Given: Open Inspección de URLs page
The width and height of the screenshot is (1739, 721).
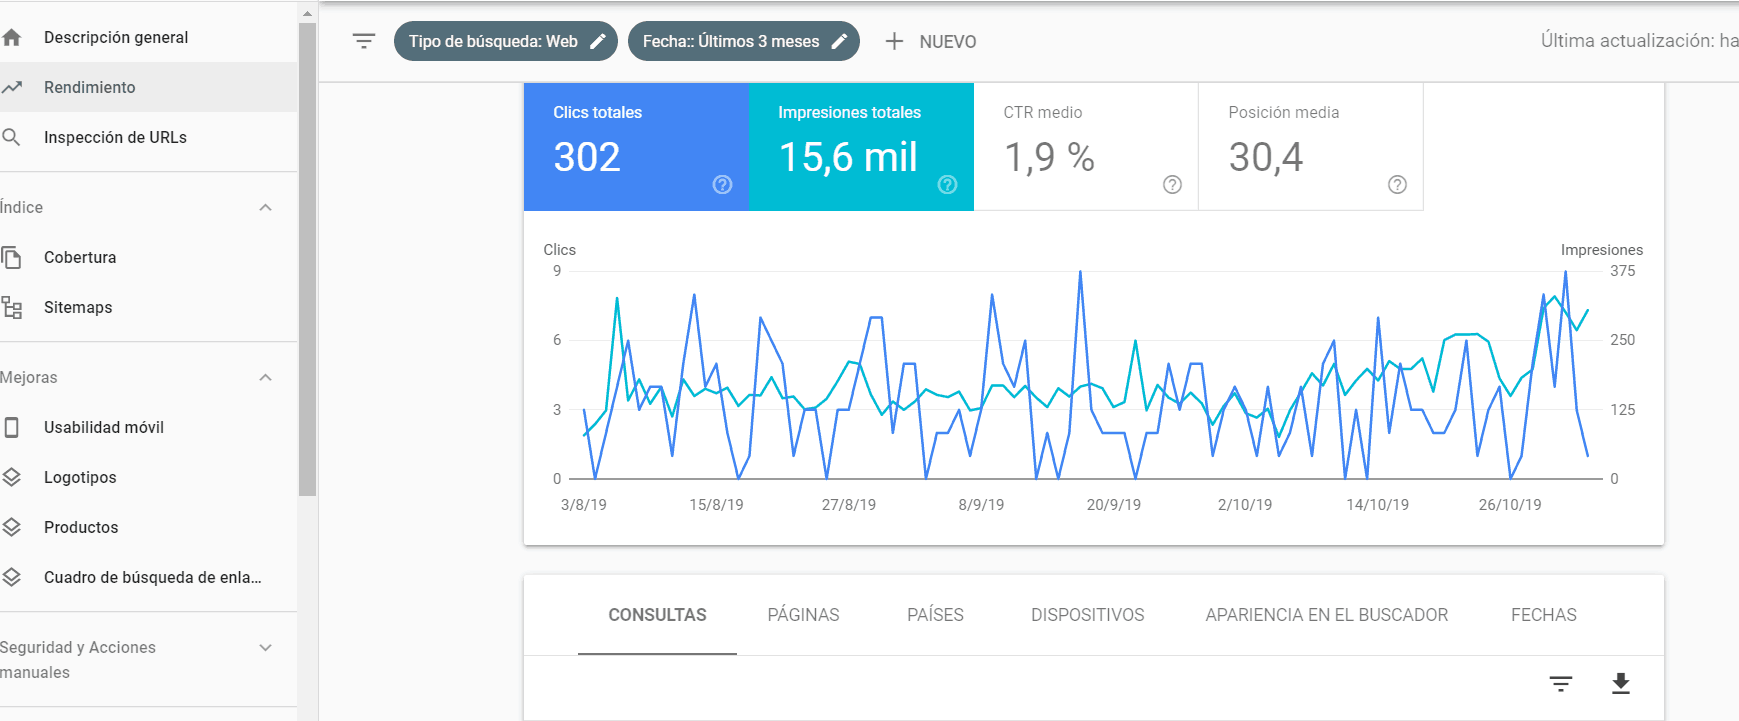Looking at the screenshot, I should [x=148, y=137].
